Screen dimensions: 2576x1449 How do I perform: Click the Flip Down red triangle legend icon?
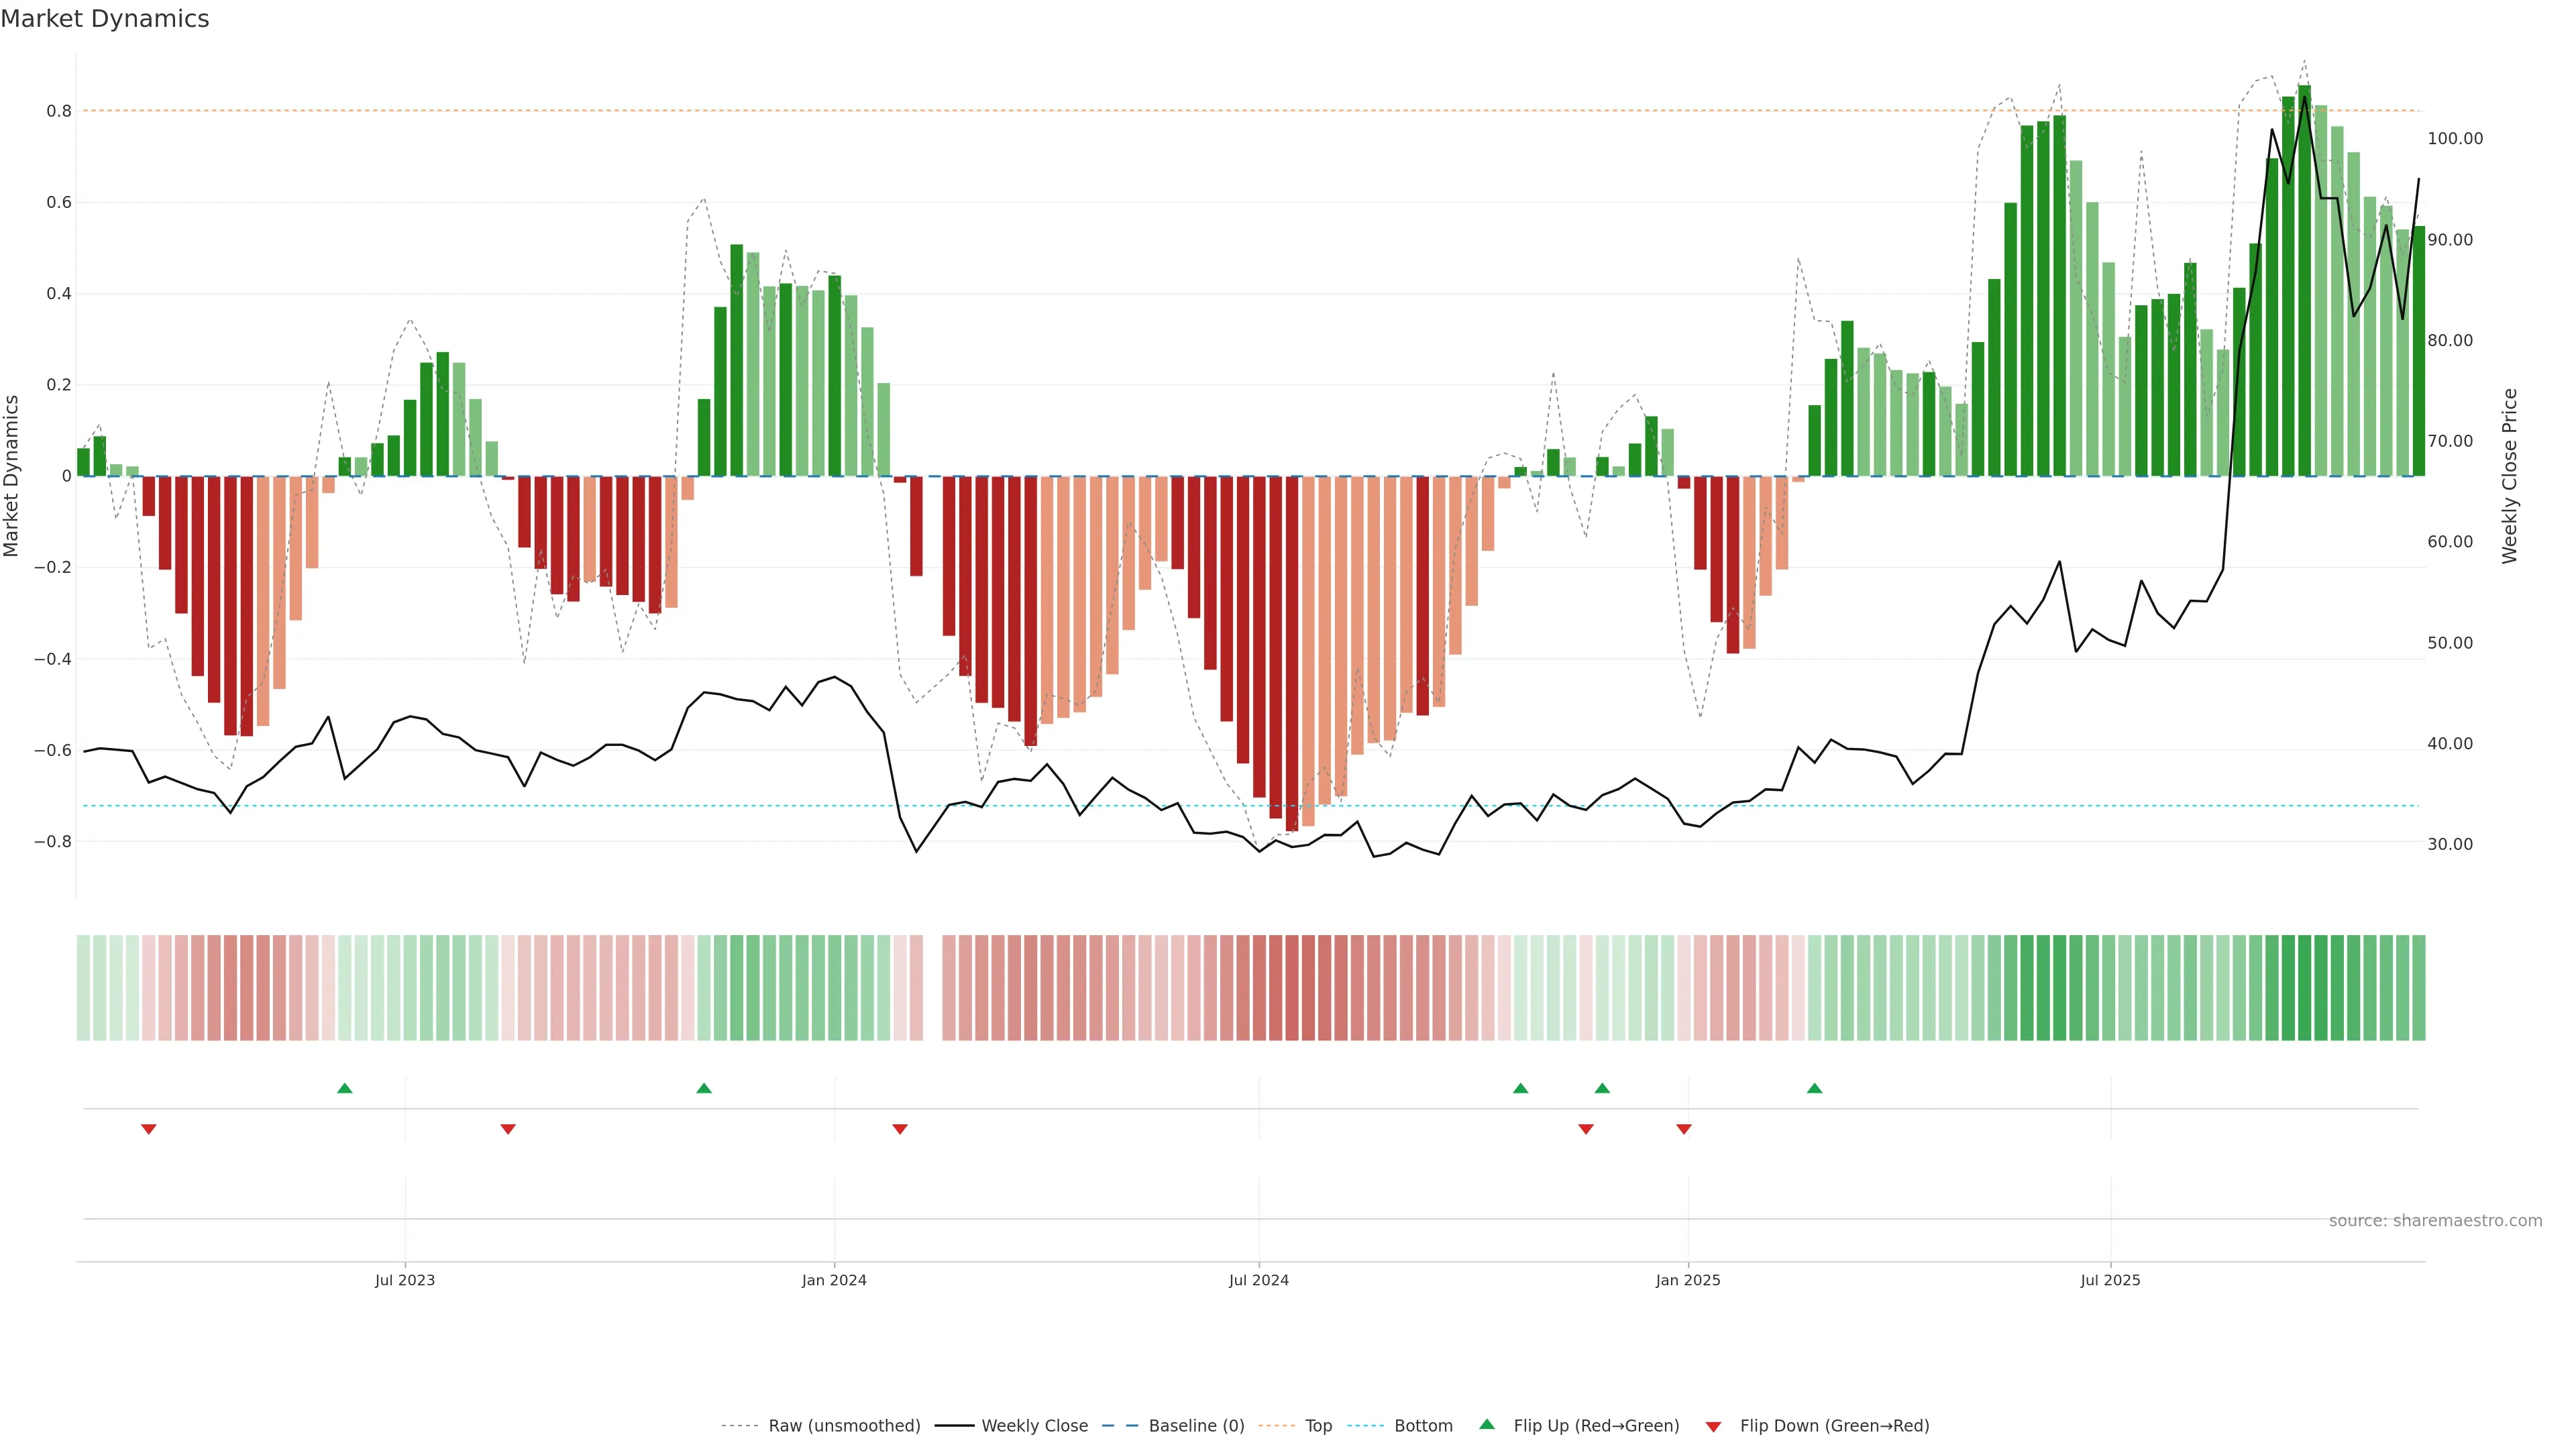pos(1713,1426)
